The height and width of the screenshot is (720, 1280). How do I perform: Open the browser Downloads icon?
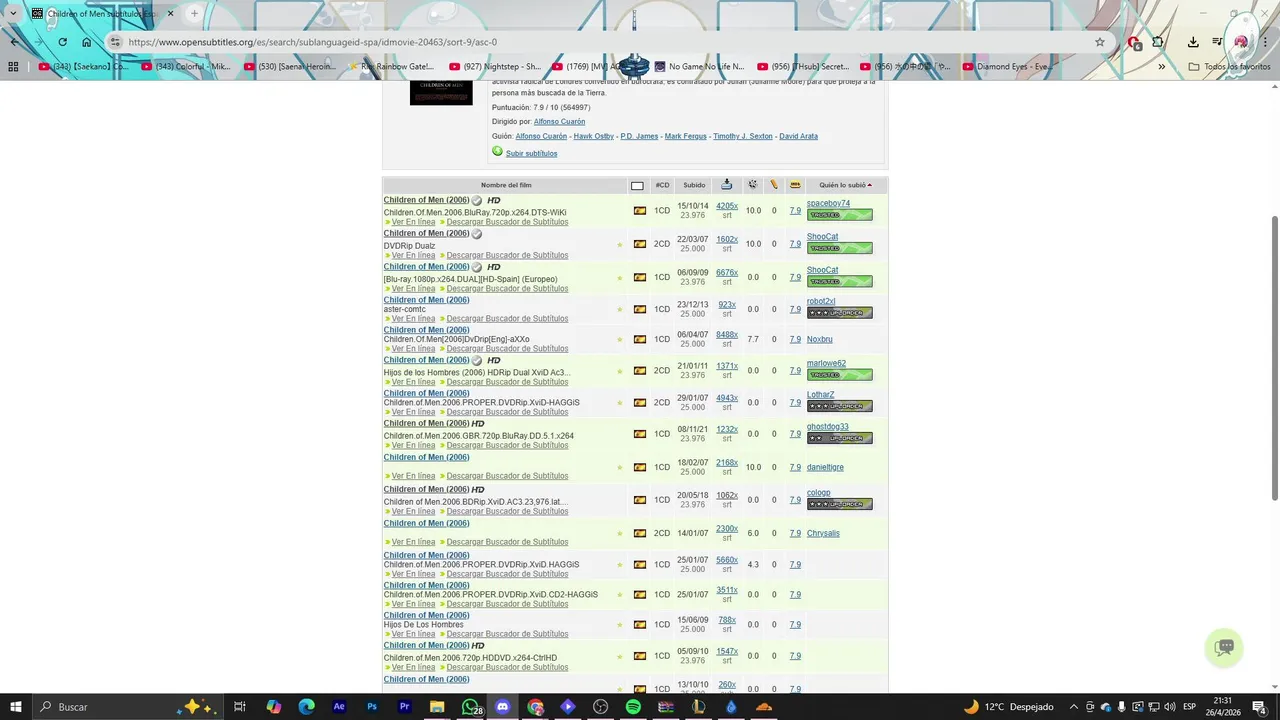[x=1193, y=42]
